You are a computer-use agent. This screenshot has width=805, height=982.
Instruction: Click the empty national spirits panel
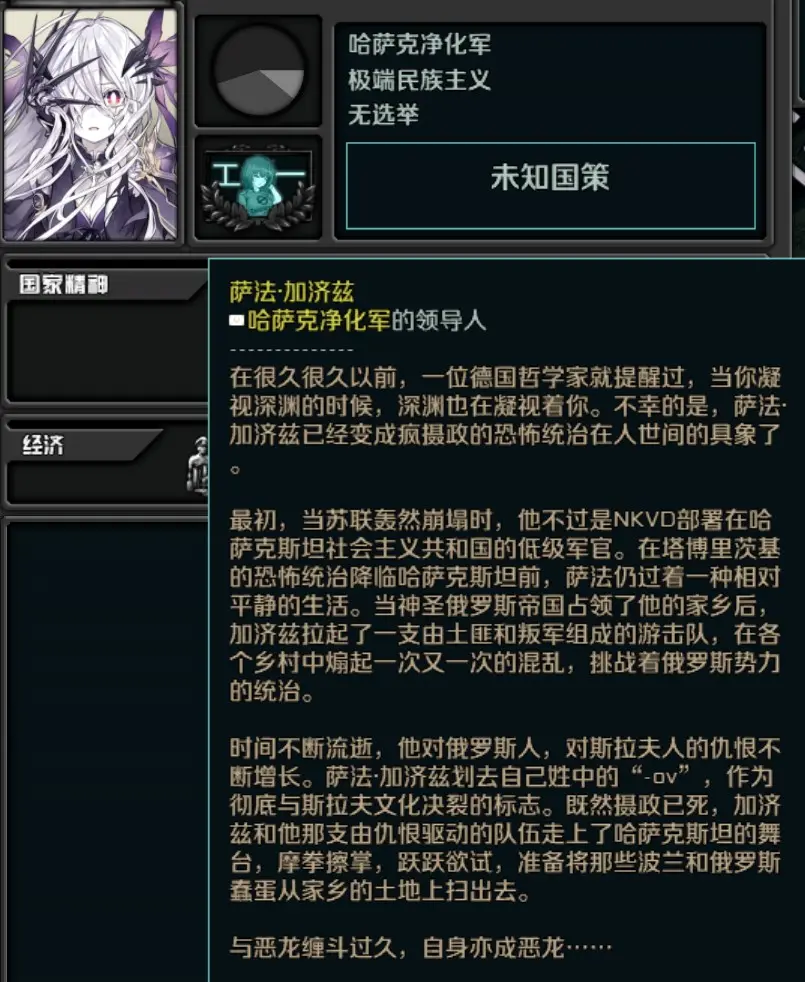[108, 352]
